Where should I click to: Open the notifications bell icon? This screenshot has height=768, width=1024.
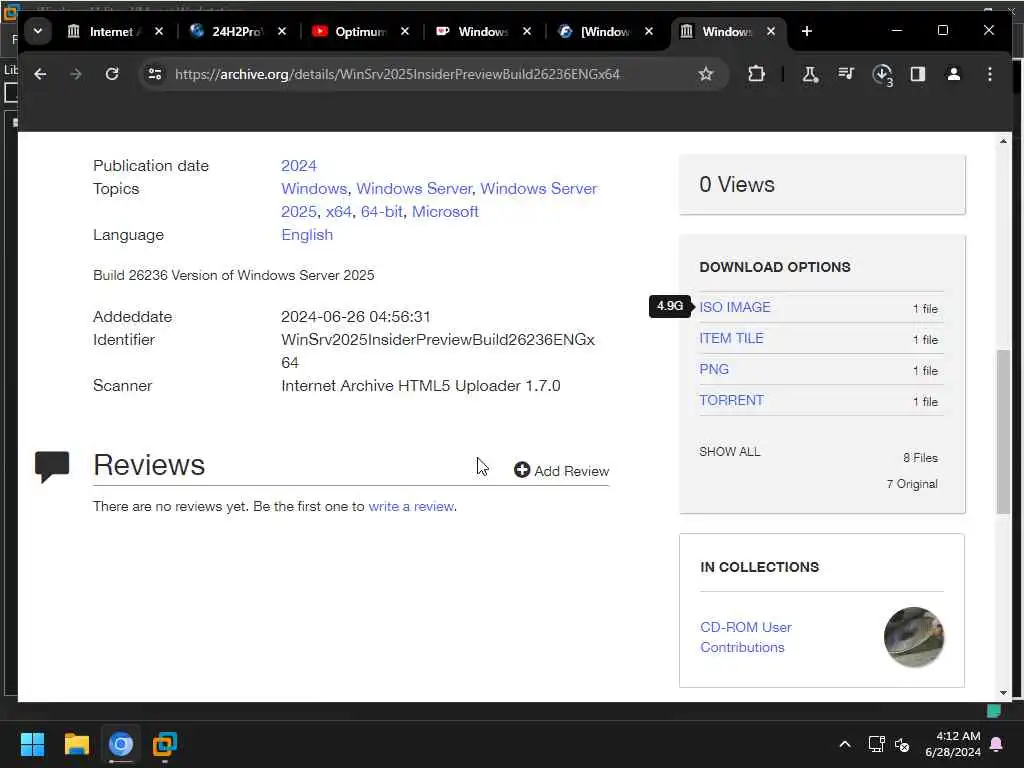coord(997,744)
